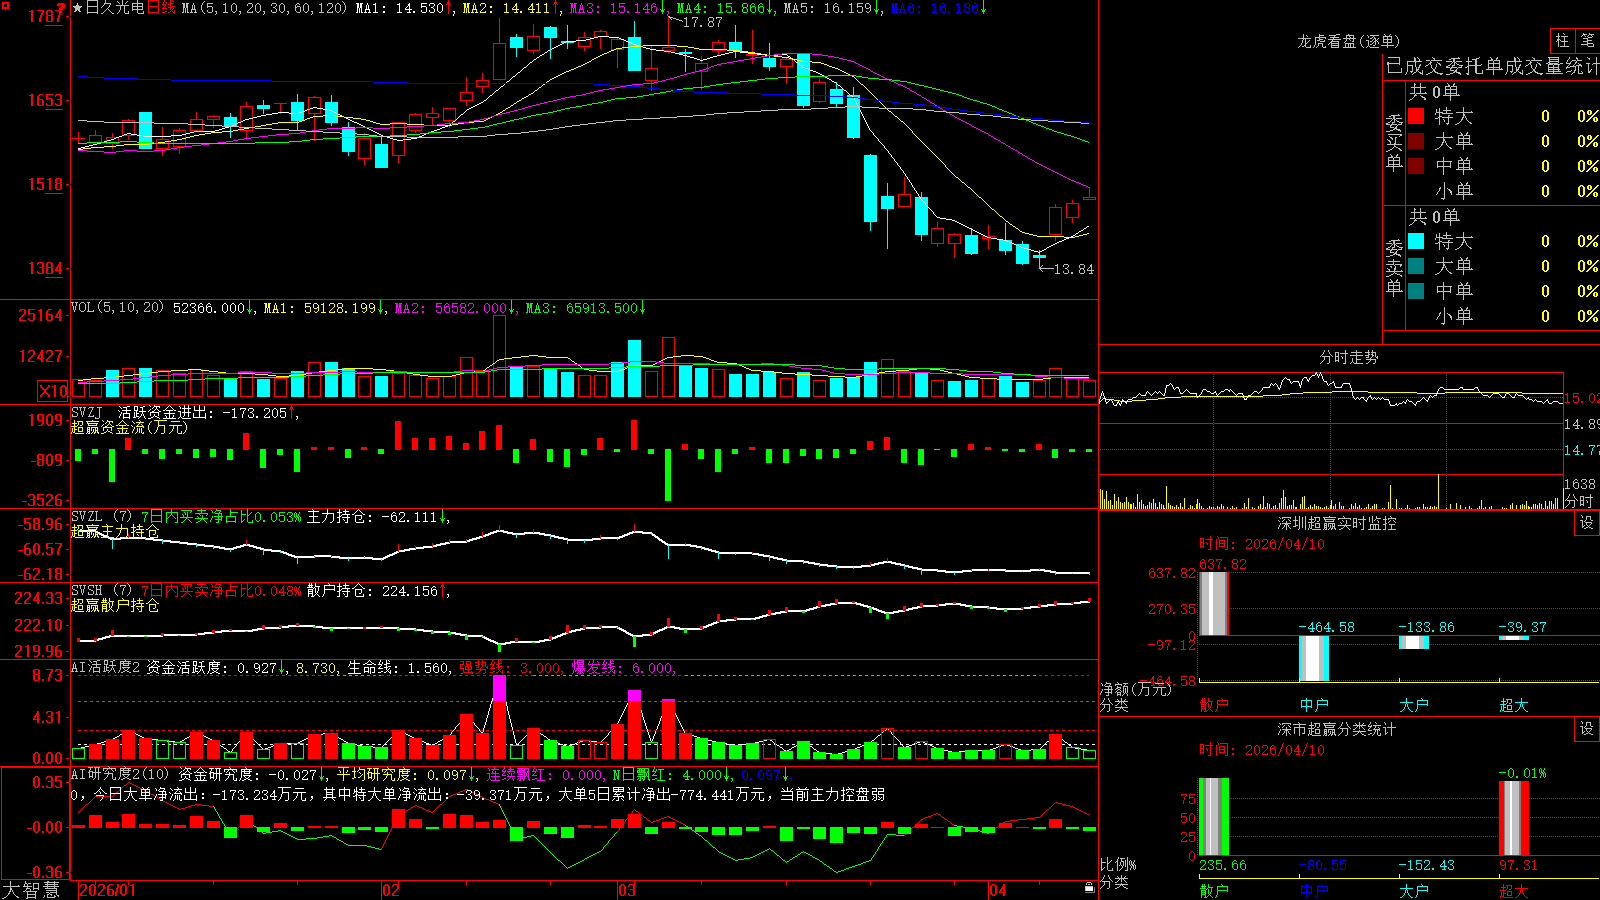The height and width of the screenshot is (900, 1600).
Task: Switch the order panel to 柱 view
Action: tap(1562, 41)
